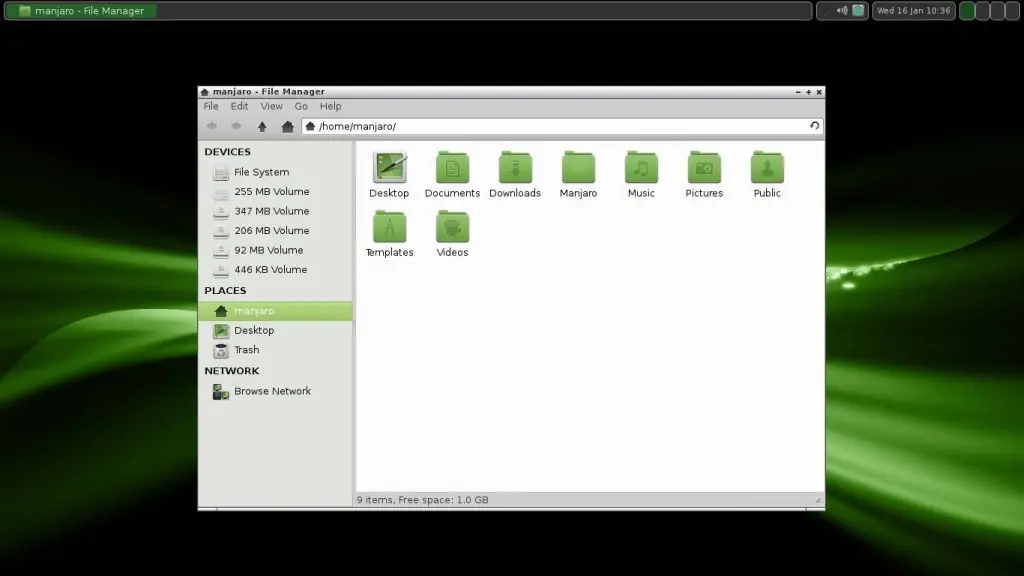Select the 446 KB Volume device
Image resolution: width=1024 pixels, height=576 pixels.
pyautogui.click(x=275, y=270)
